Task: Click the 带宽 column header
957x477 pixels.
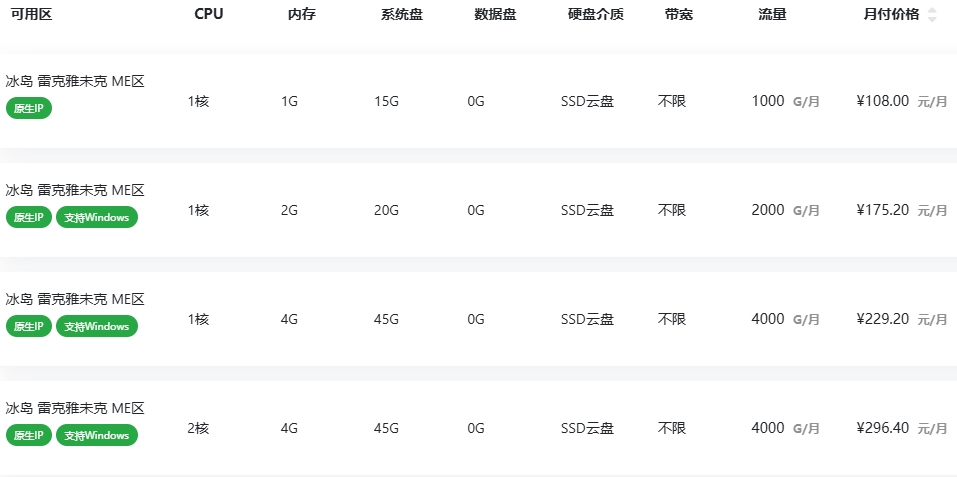Action: pos(679,15)
